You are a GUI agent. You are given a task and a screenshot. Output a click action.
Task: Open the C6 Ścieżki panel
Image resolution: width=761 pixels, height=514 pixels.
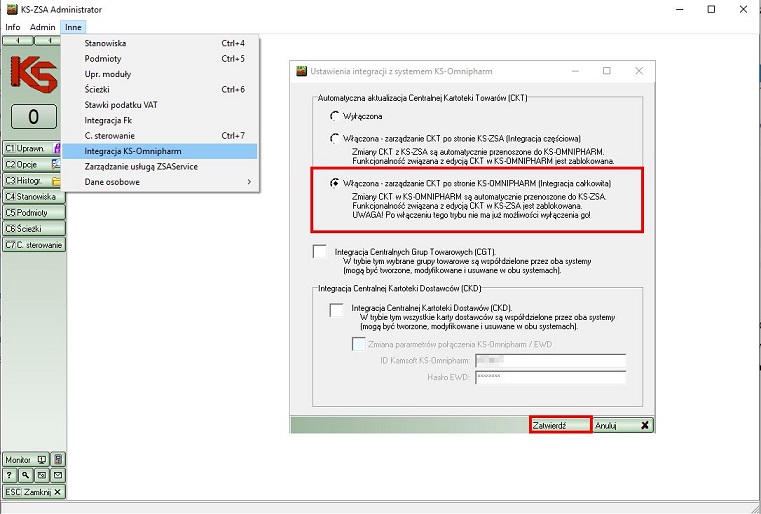coord(33,229)
